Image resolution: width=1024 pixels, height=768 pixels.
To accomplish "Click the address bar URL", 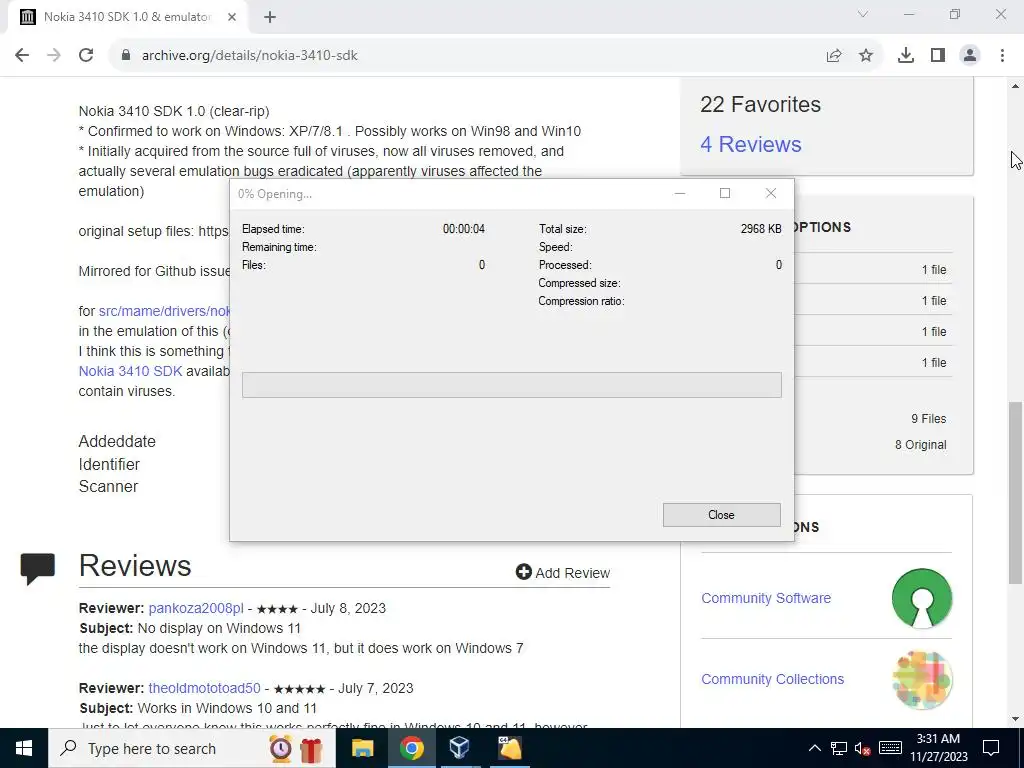I will [249, 56].
